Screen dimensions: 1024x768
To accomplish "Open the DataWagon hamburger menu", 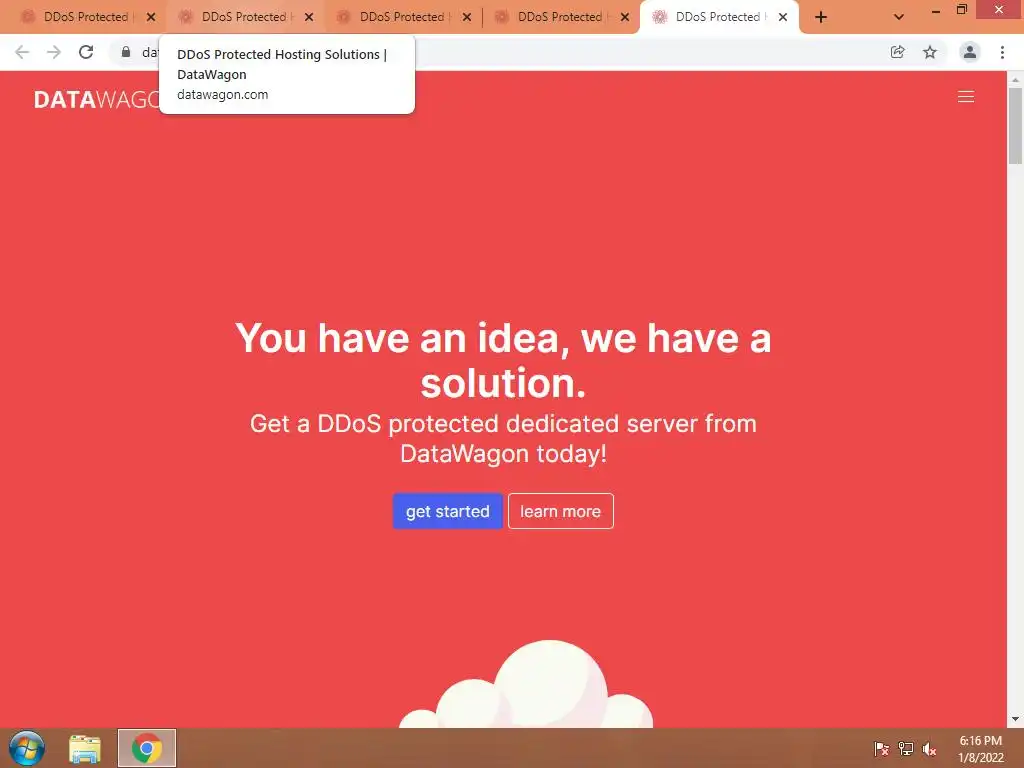I will pyautogui.click(x=966, y=97).
